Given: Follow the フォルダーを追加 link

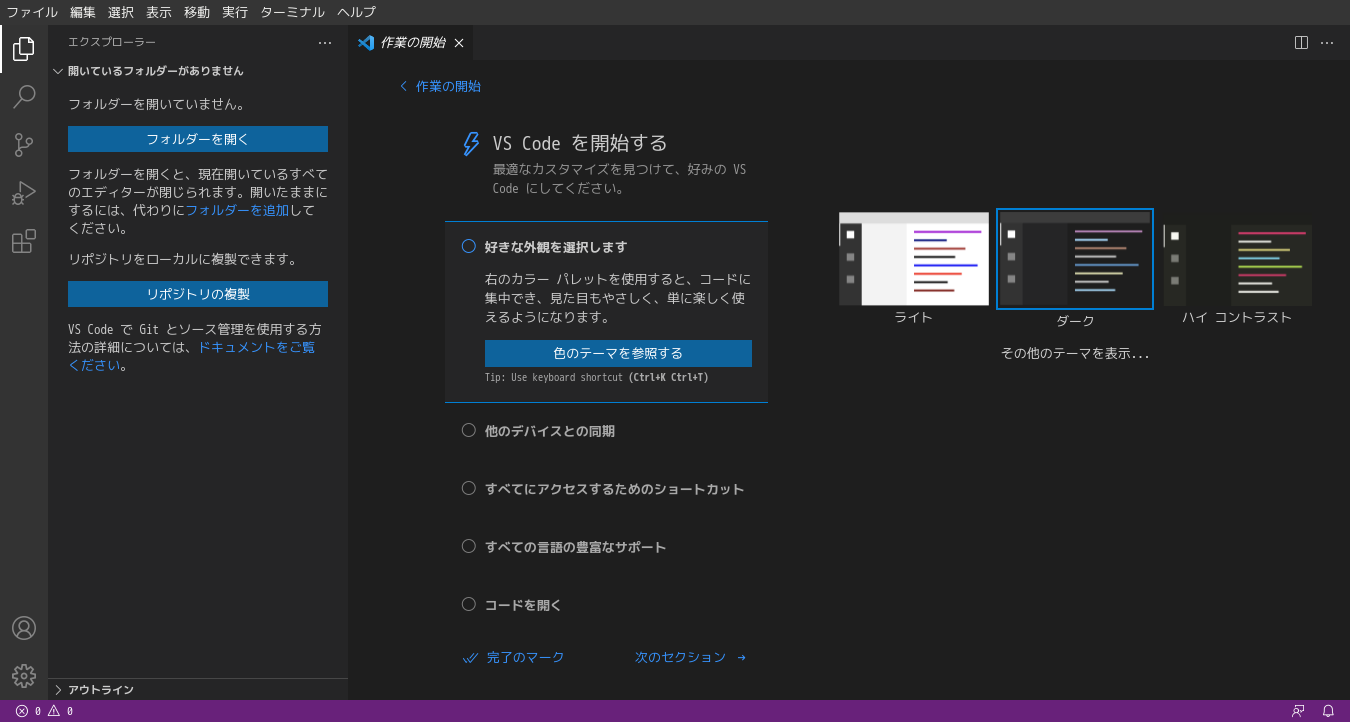Looking at the screenshot, I should (237, 210).
